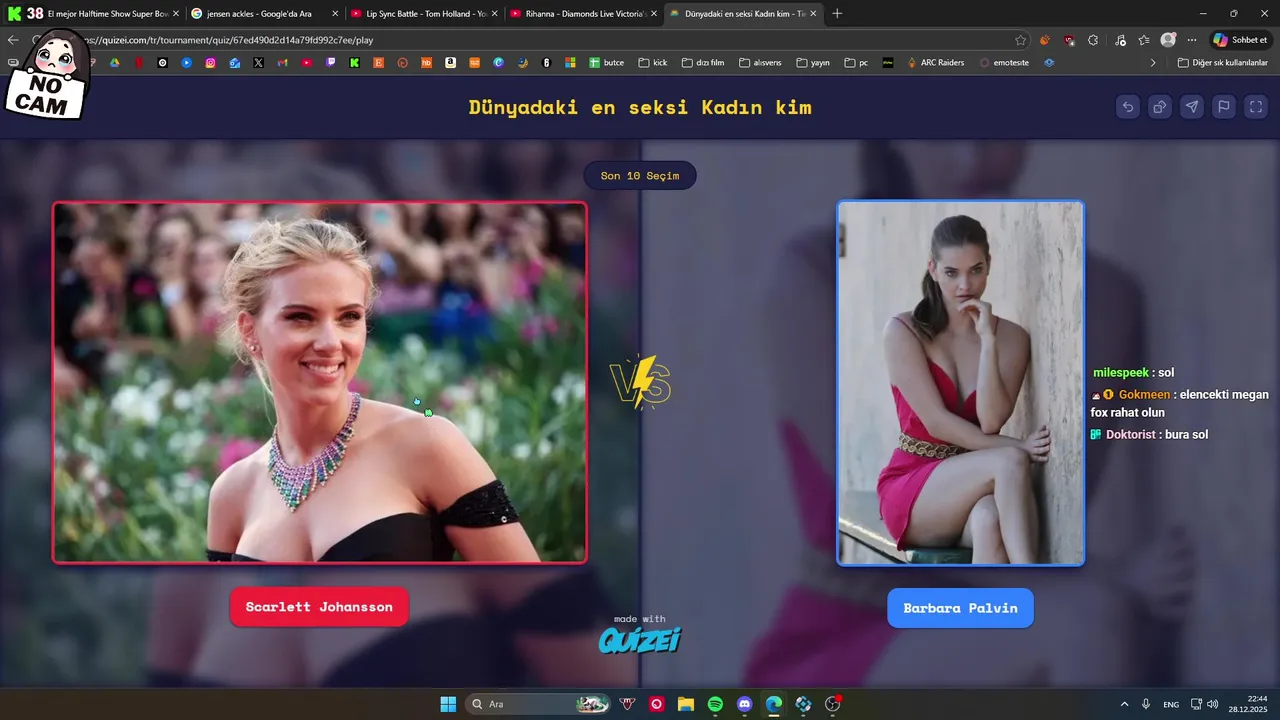Click the 'Sohbet et' Copilot button
The image size is (1280, 720).
1240,40
